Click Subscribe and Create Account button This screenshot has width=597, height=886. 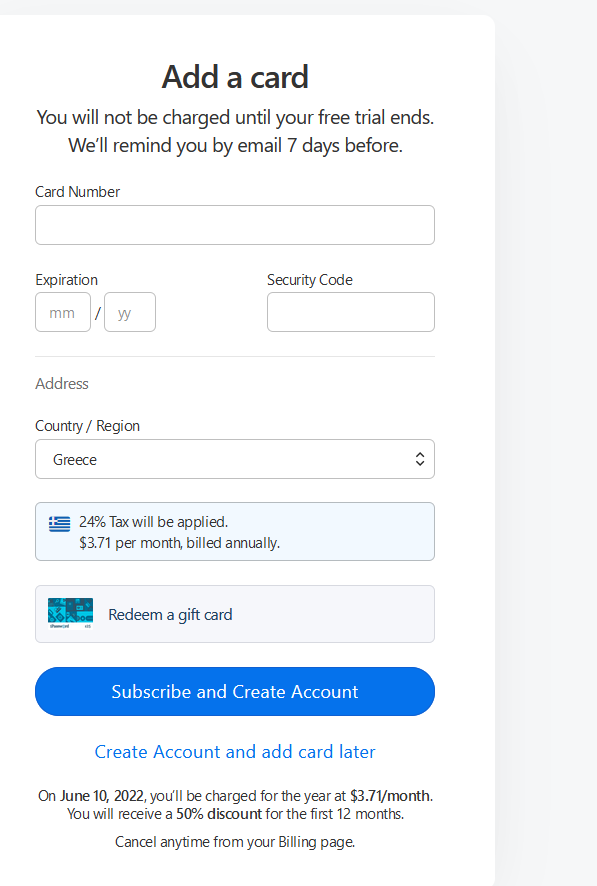(x=235, y=692)
